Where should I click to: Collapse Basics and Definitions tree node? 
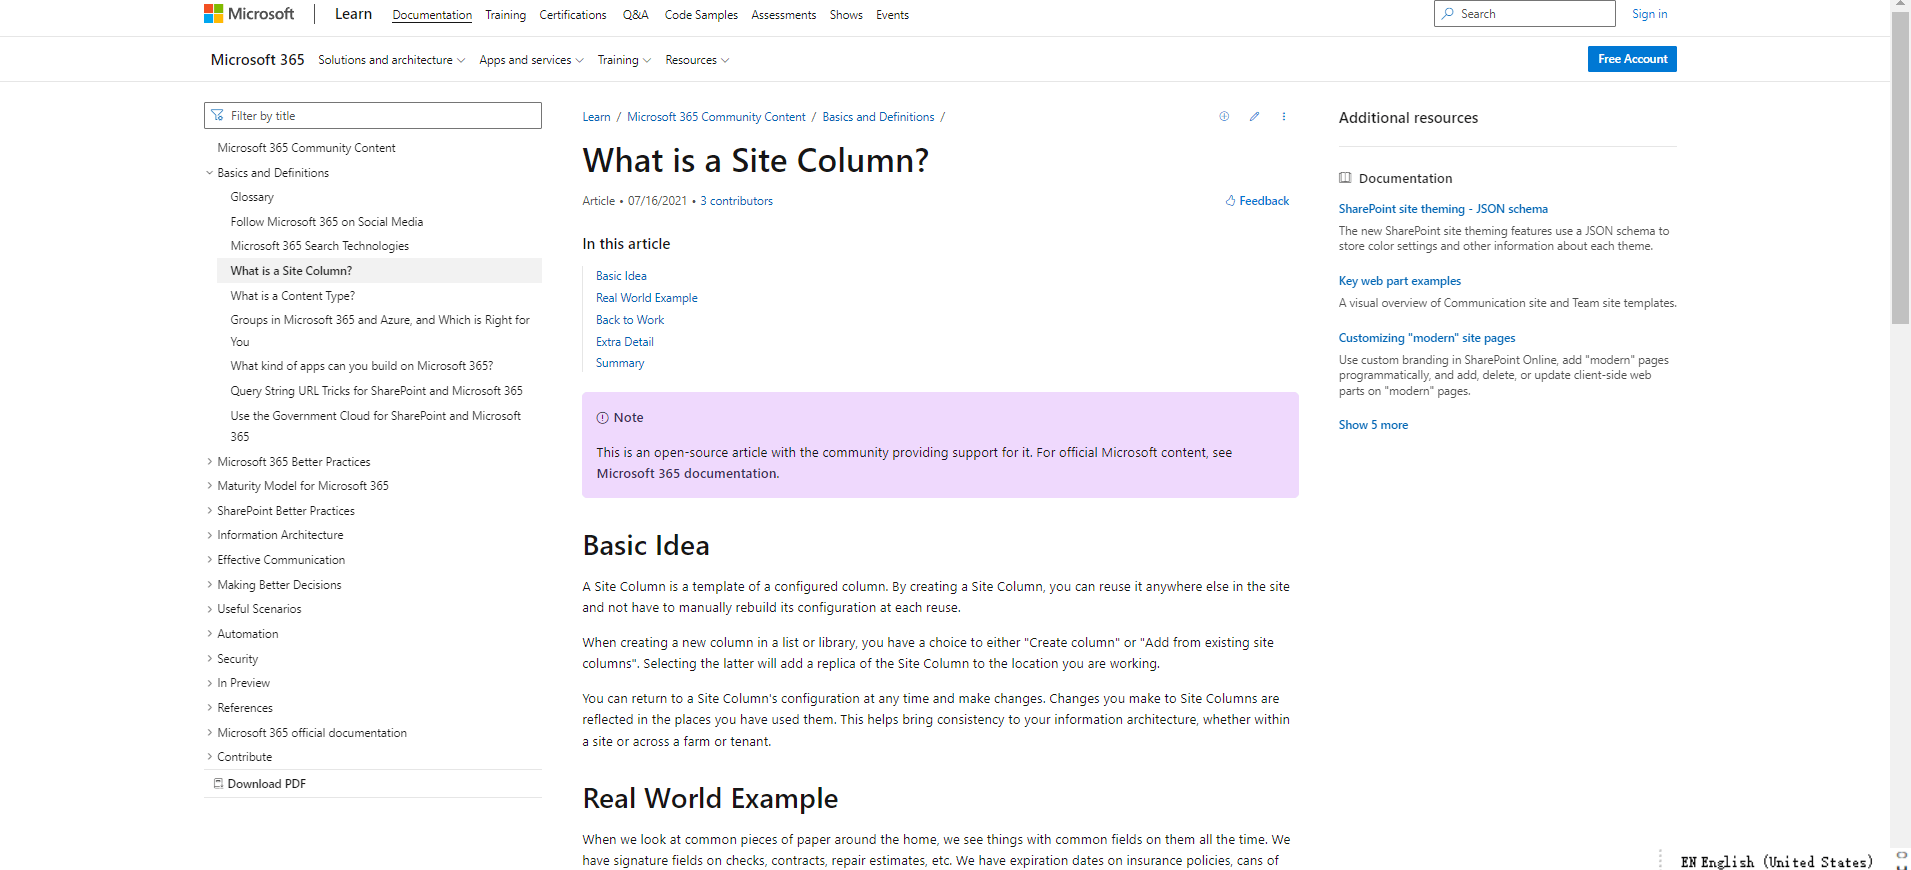coord(209,173)
